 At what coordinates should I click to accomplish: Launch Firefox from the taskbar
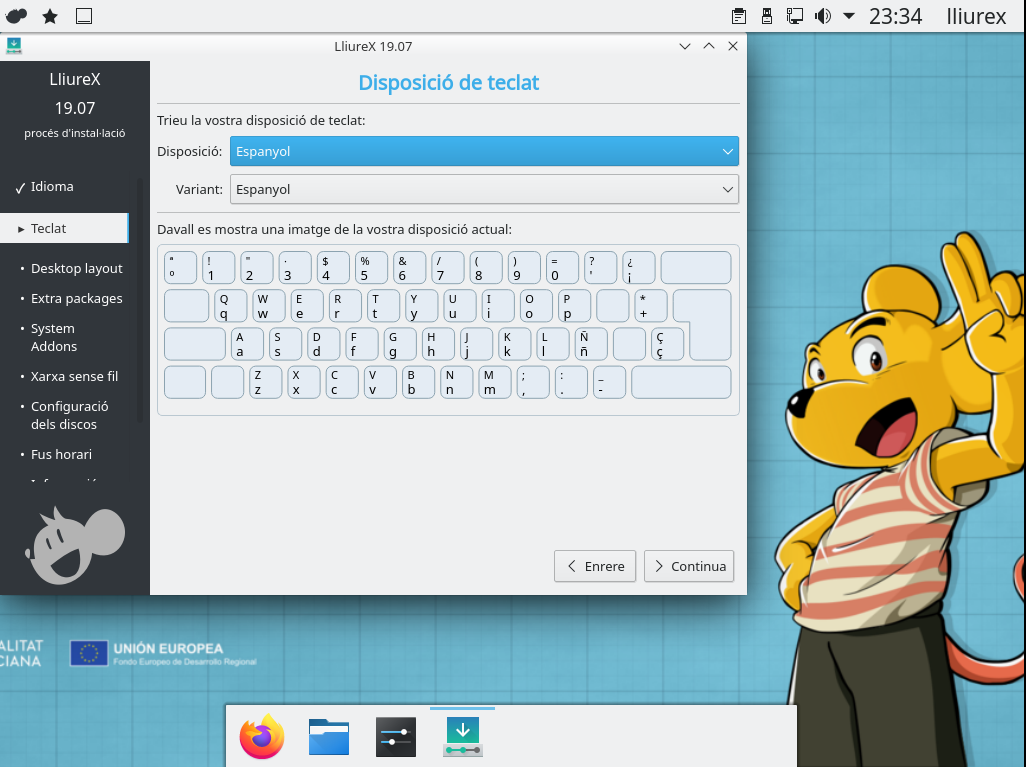click(x=262, y=736)
